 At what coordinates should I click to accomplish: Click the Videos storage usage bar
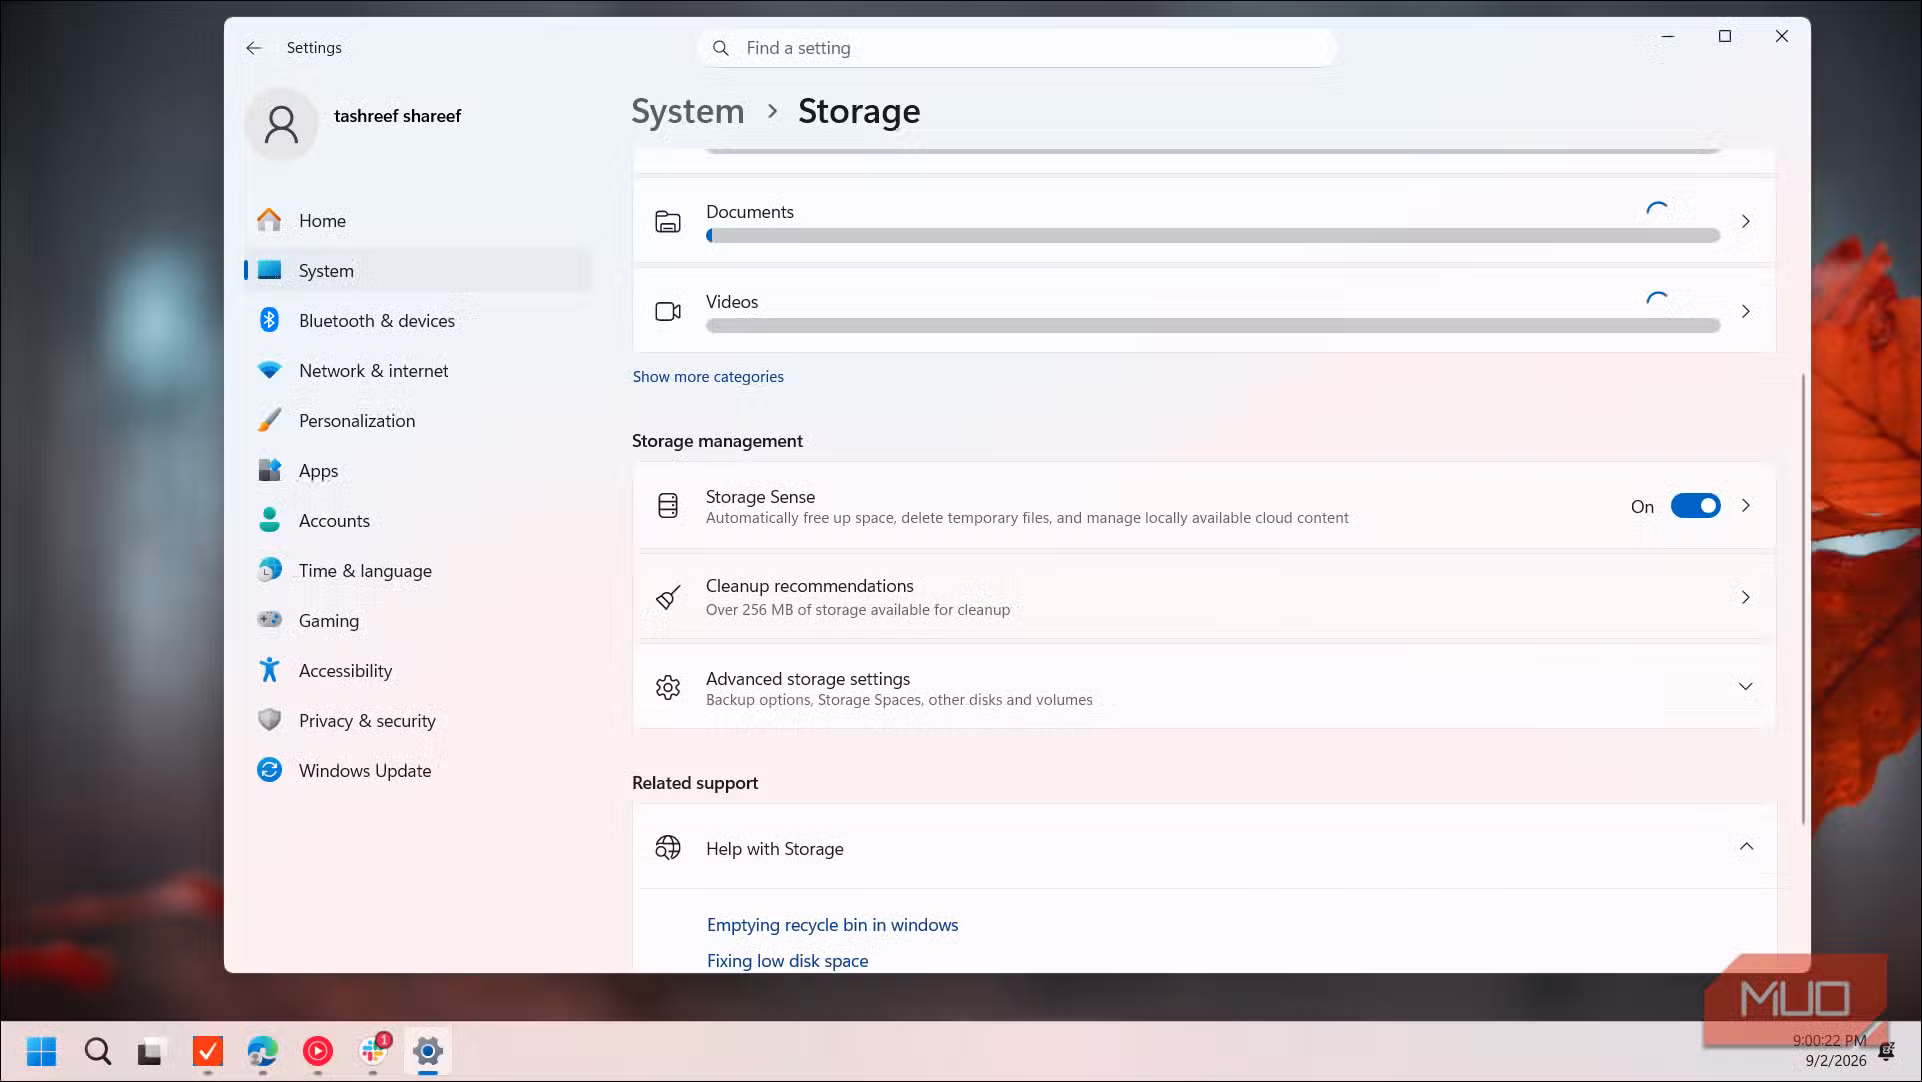1212,326
